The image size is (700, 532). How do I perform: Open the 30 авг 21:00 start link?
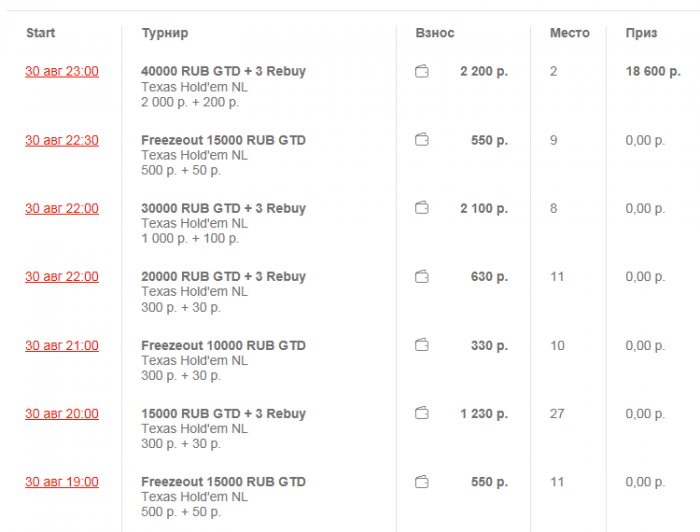point(62,346)
